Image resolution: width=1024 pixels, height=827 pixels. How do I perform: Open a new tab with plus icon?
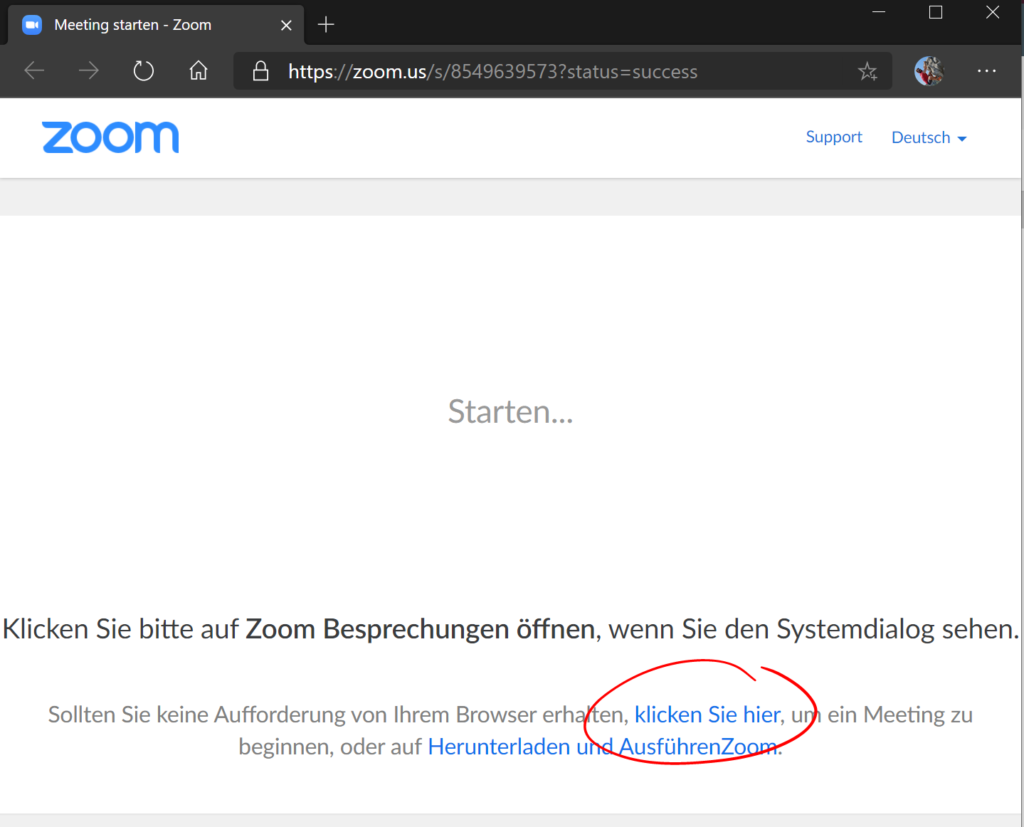tap(325, 25)
